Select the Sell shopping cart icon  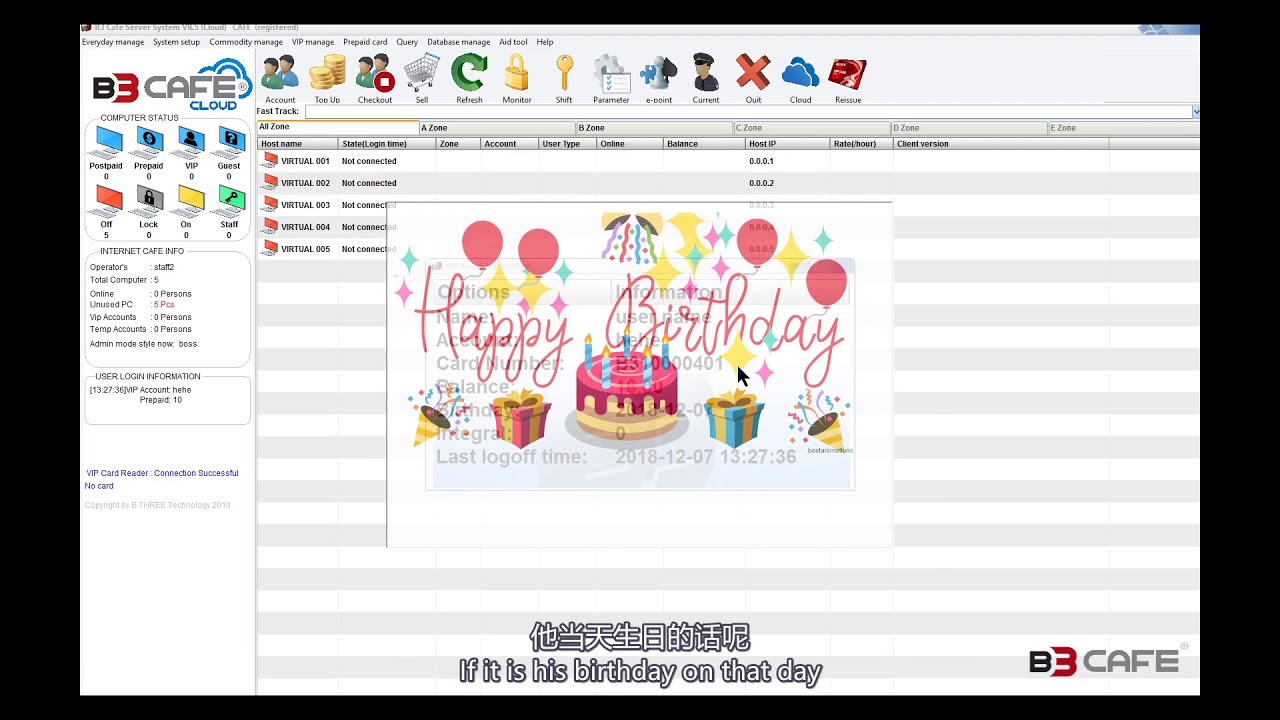tap(422, 78)
